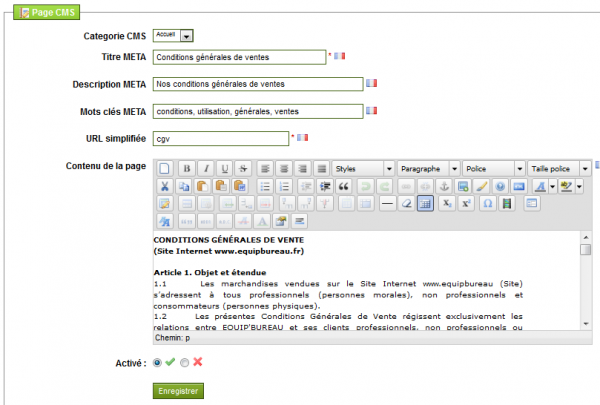Click the Page CMS header tab

pos(47,12)
